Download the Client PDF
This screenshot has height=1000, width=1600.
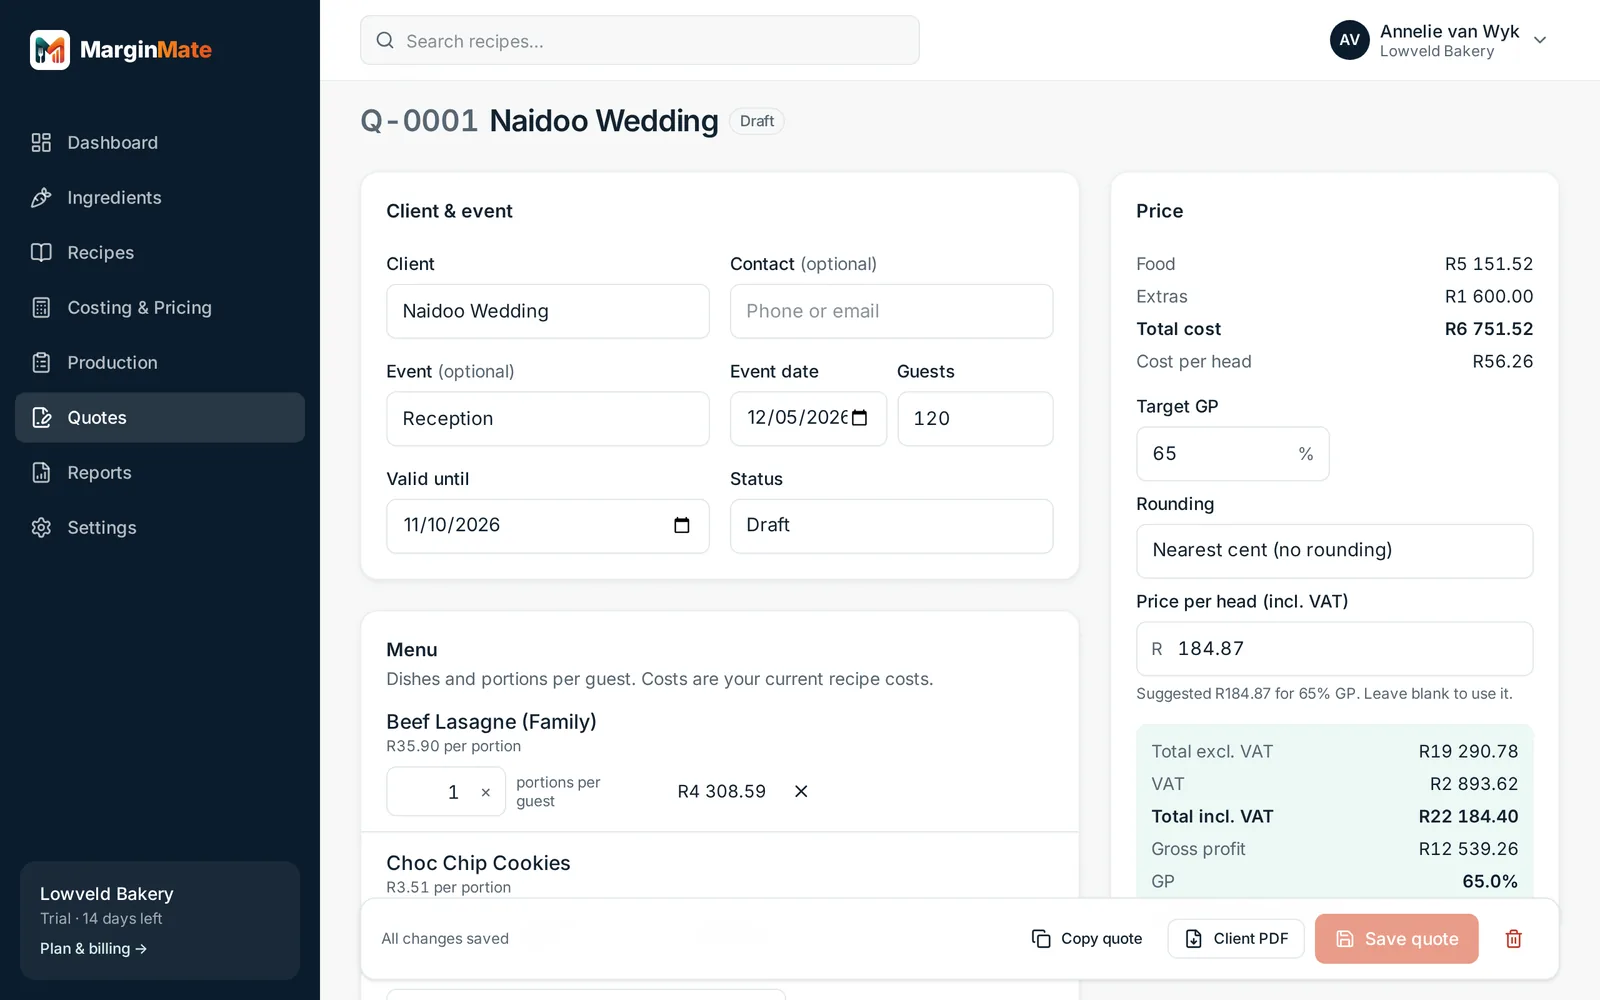(1236, 939)
